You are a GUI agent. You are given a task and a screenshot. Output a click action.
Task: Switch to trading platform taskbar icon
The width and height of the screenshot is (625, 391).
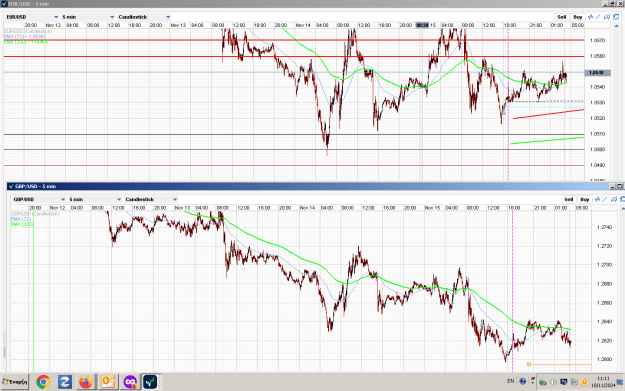pos(150,382)
